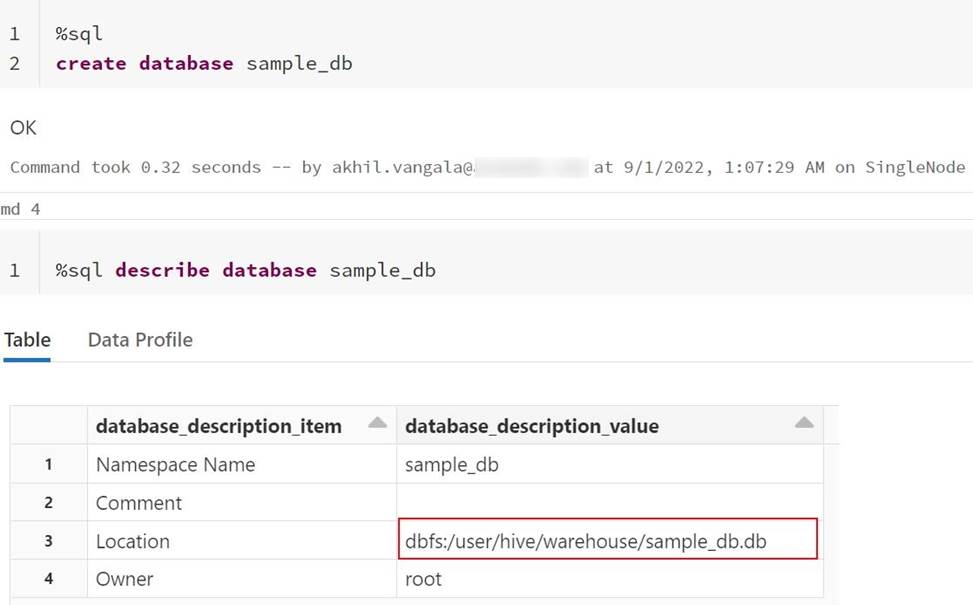Click row number 3 in results table
The image size is (973, 605).
tap(49, 541)
